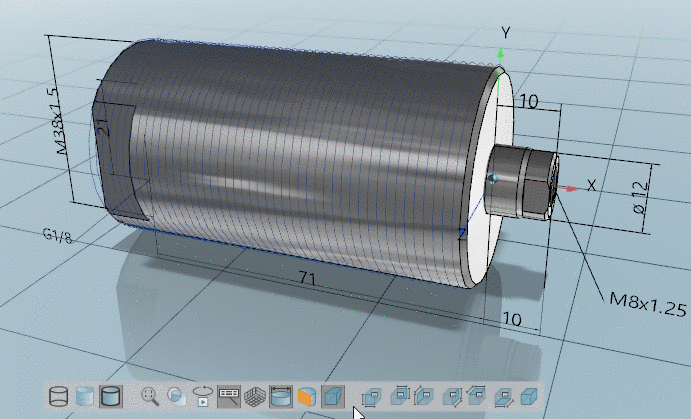Image resolution: width=691 pixels, height=419 pixels.
Task: Toggle the hatched cube background icon
Action: coord(333,396)
